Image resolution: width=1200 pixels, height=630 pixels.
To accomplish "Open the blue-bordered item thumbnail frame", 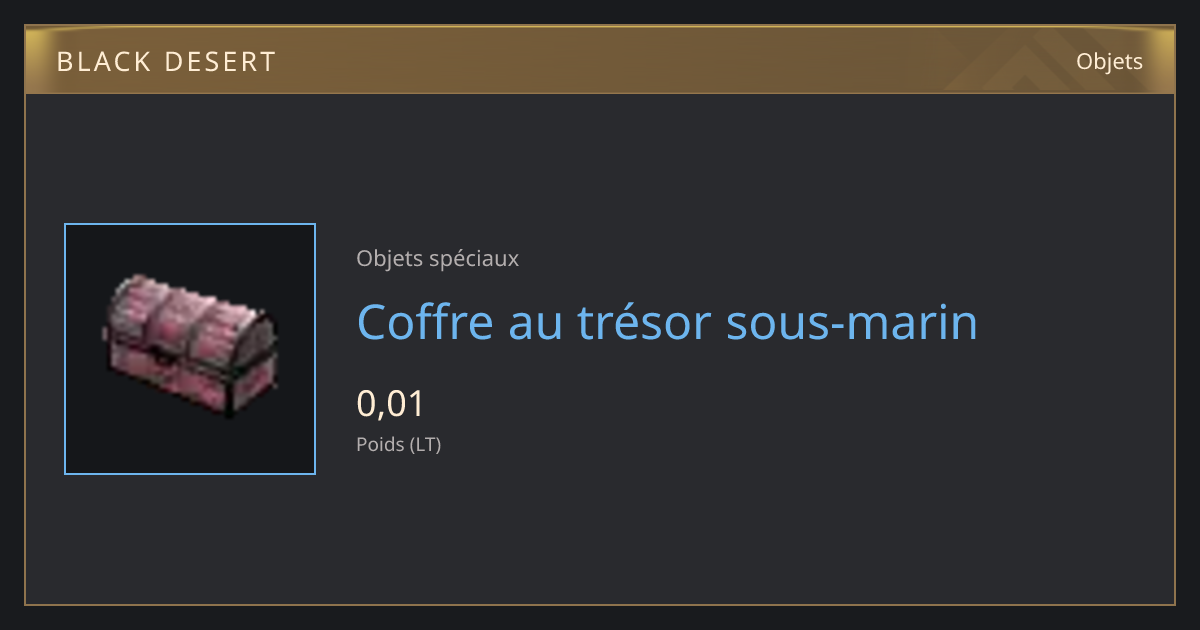I will tap(190, 349).
